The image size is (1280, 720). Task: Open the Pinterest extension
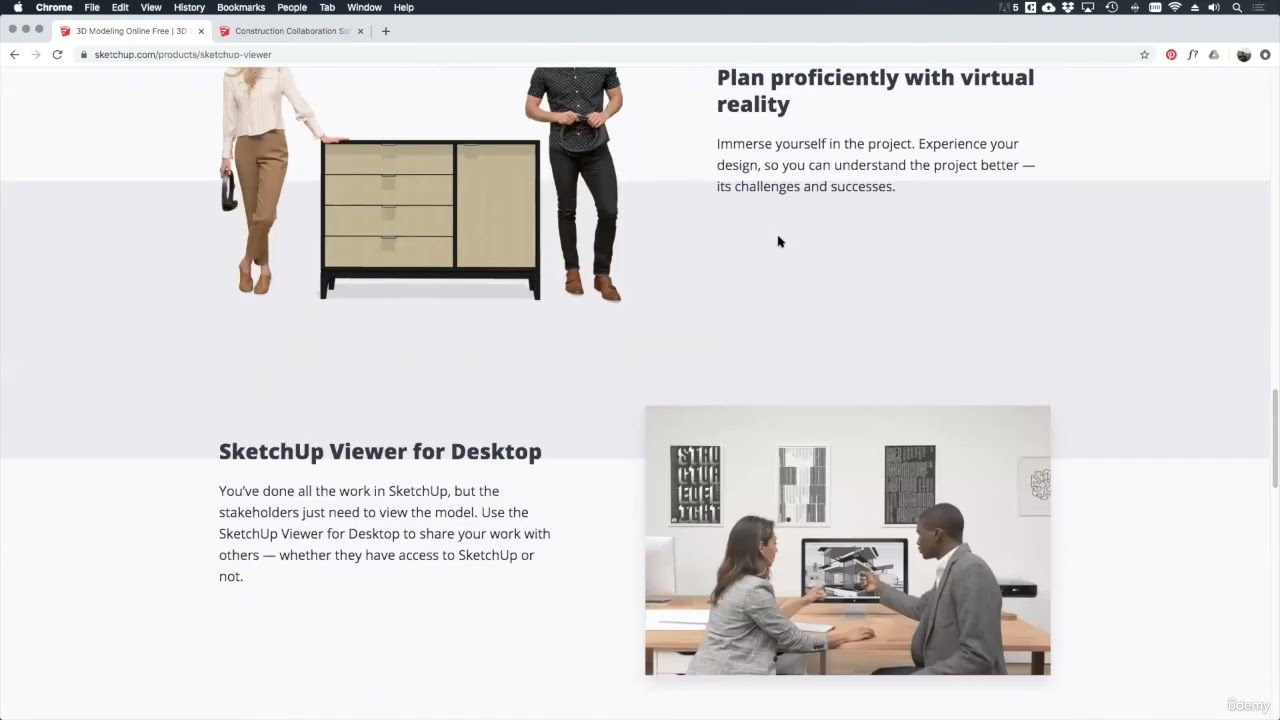point(1171,55)
